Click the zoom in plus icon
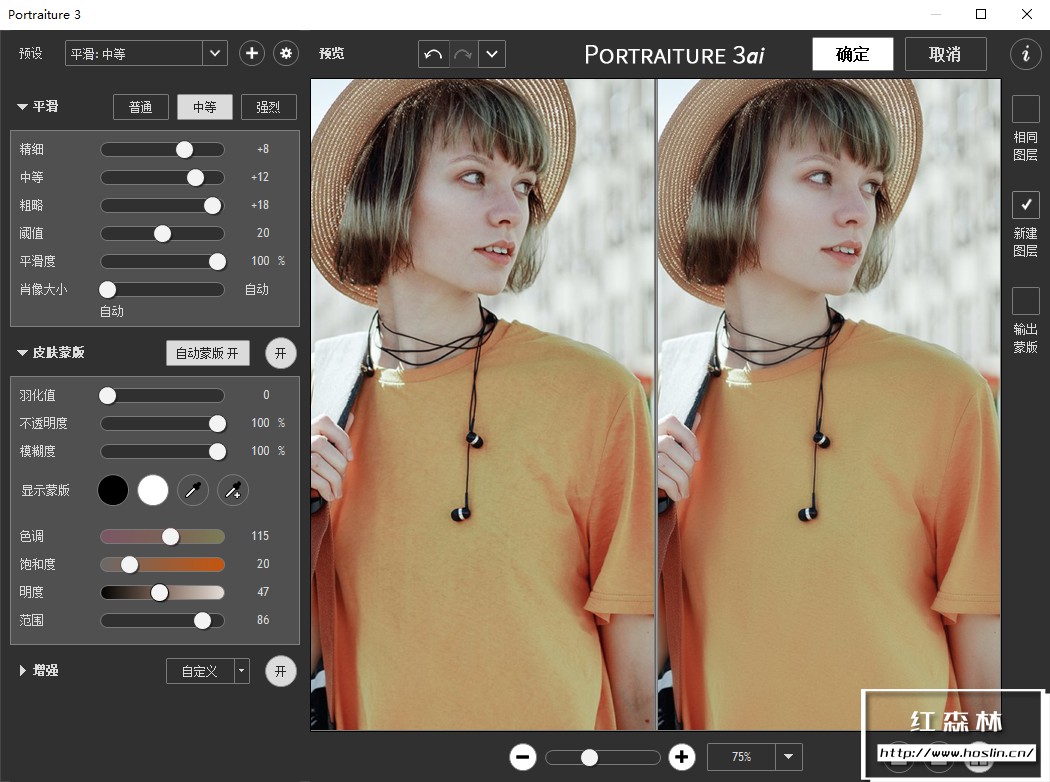Screen dimensions: 1050x782 point(682,757)
